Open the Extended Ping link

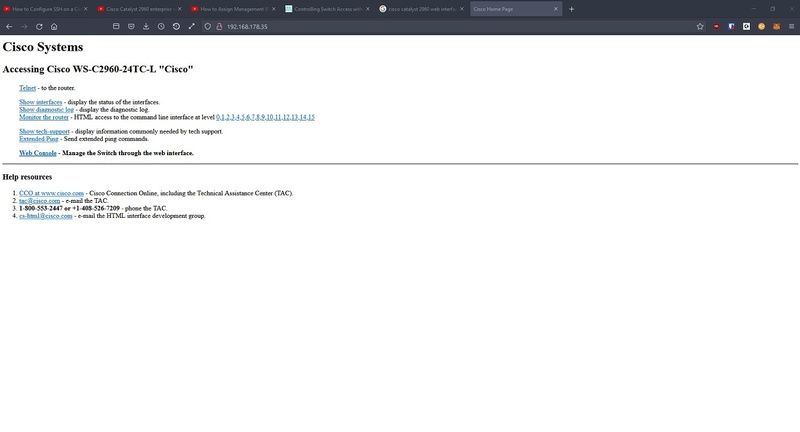pos(39,139)
